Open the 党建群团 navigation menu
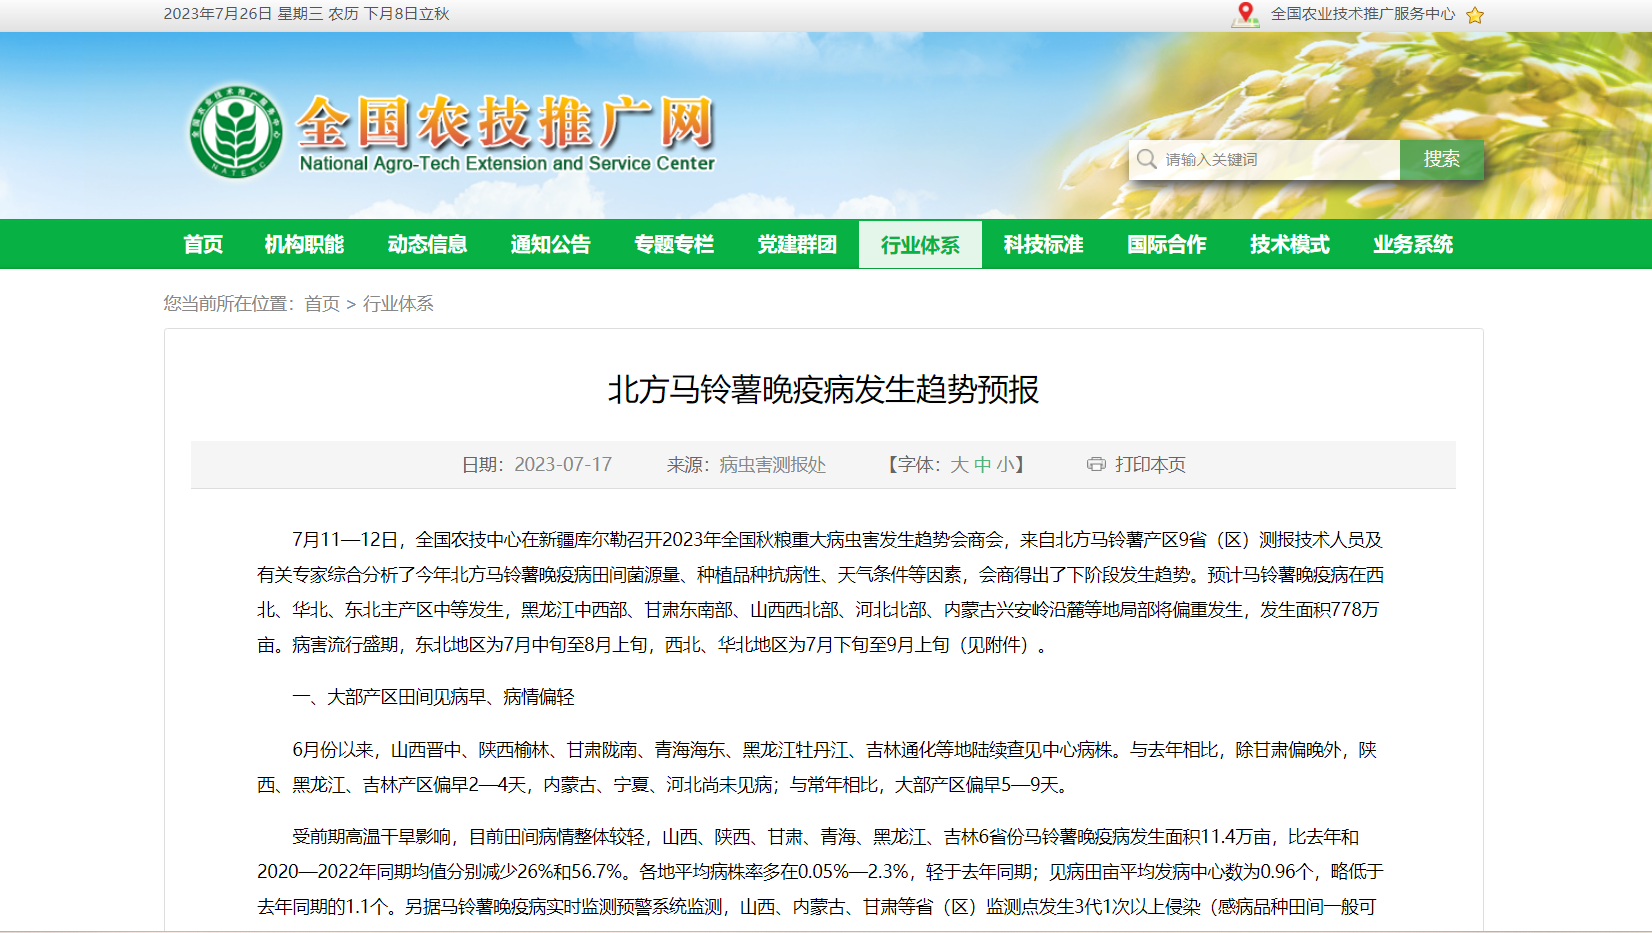This screenshot has width=1652, height=933. [x=797, y=244]
